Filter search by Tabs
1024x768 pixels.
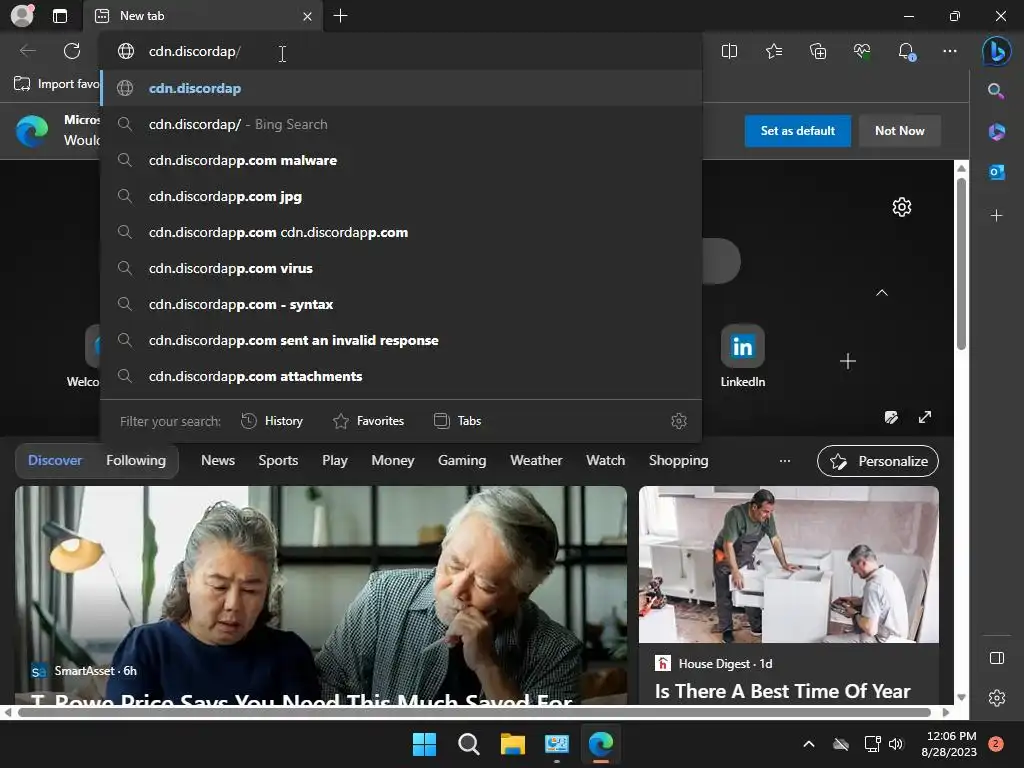(458, 421)
